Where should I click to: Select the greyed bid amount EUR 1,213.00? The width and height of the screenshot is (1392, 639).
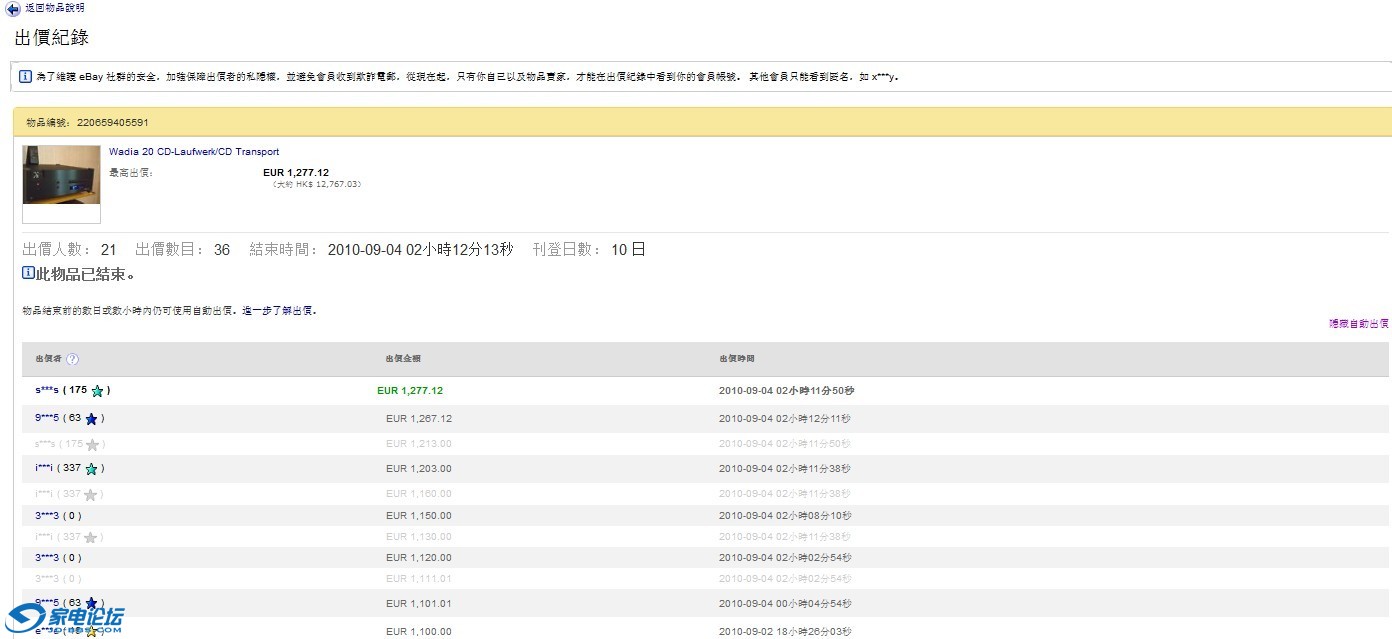pyautogui.click(x=419, y=444)
